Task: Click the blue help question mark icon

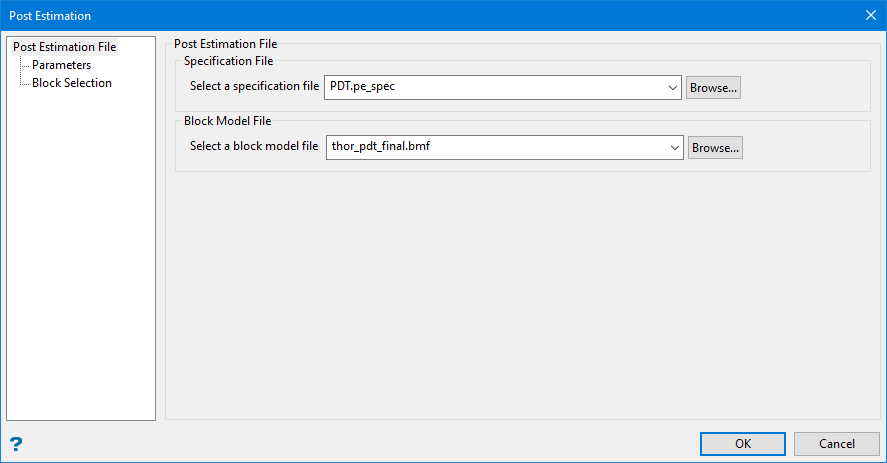Action: 15,444
